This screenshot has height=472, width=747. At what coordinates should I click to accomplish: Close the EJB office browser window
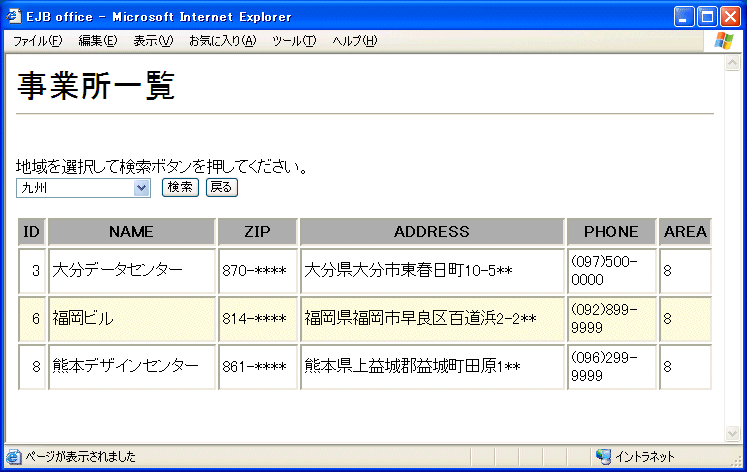(x=730, y=17)
